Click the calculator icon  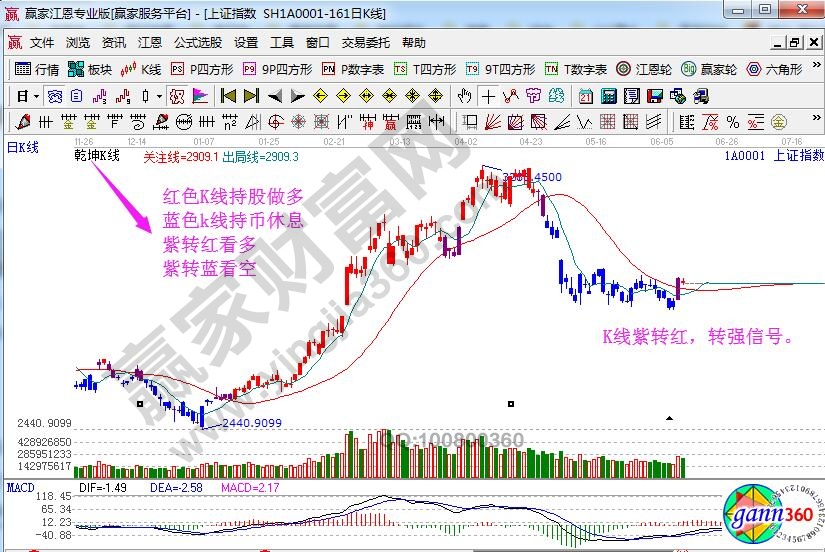608,96
